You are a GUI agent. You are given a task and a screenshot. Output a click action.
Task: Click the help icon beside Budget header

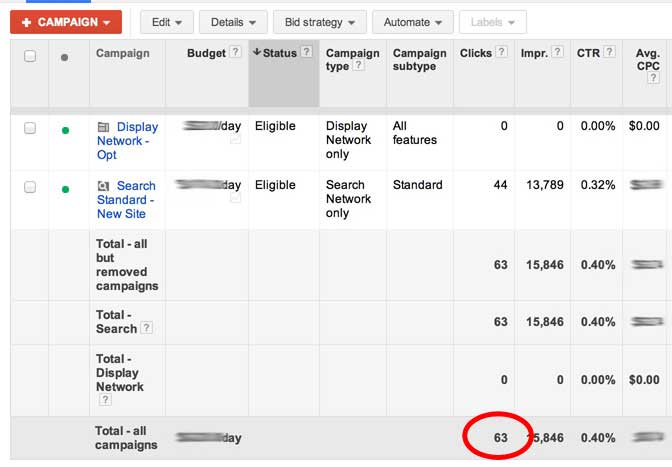coord(235,53)
